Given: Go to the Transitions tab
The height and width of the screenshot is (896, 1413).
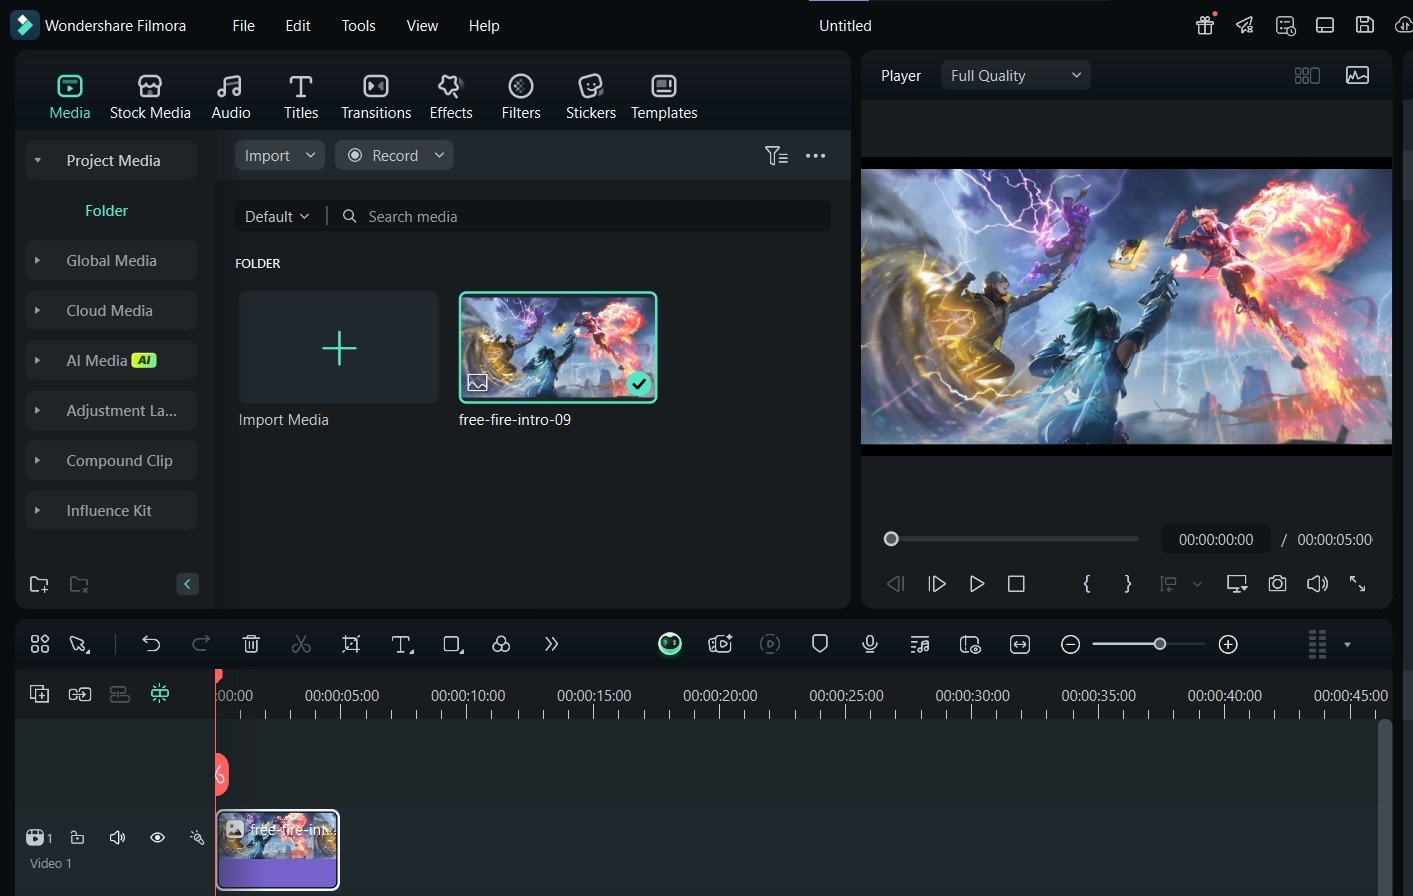Looking at the screenshot, I should point(376,97).
